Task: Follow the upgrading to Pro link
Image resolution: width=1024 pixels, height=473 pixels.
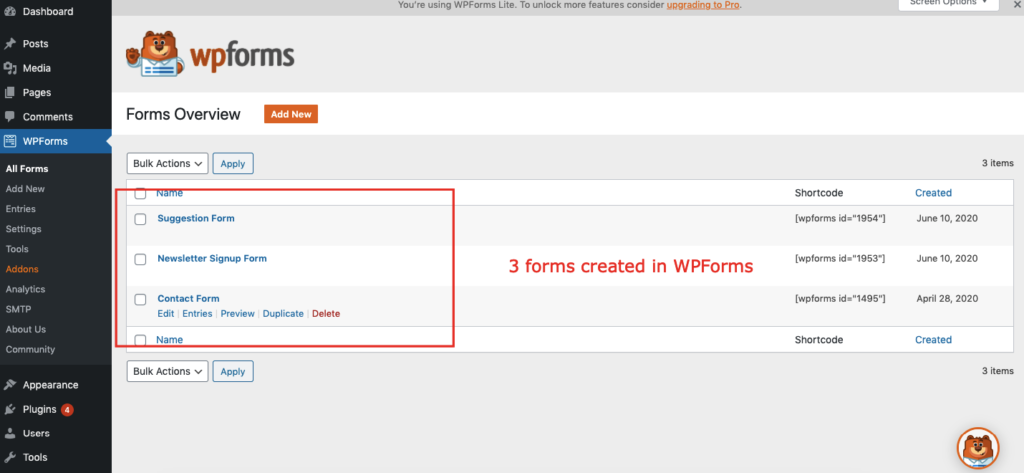Action: [x=703, y=5]
